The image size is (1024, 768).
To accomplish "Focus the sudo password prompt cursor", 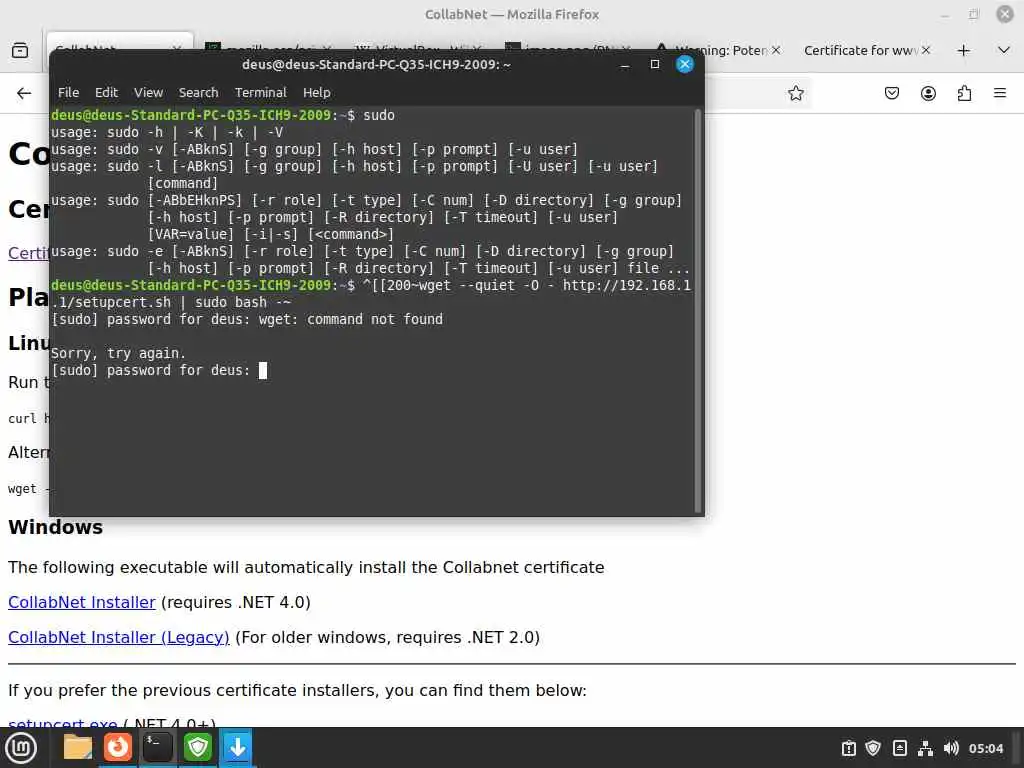I will (263, 370).
